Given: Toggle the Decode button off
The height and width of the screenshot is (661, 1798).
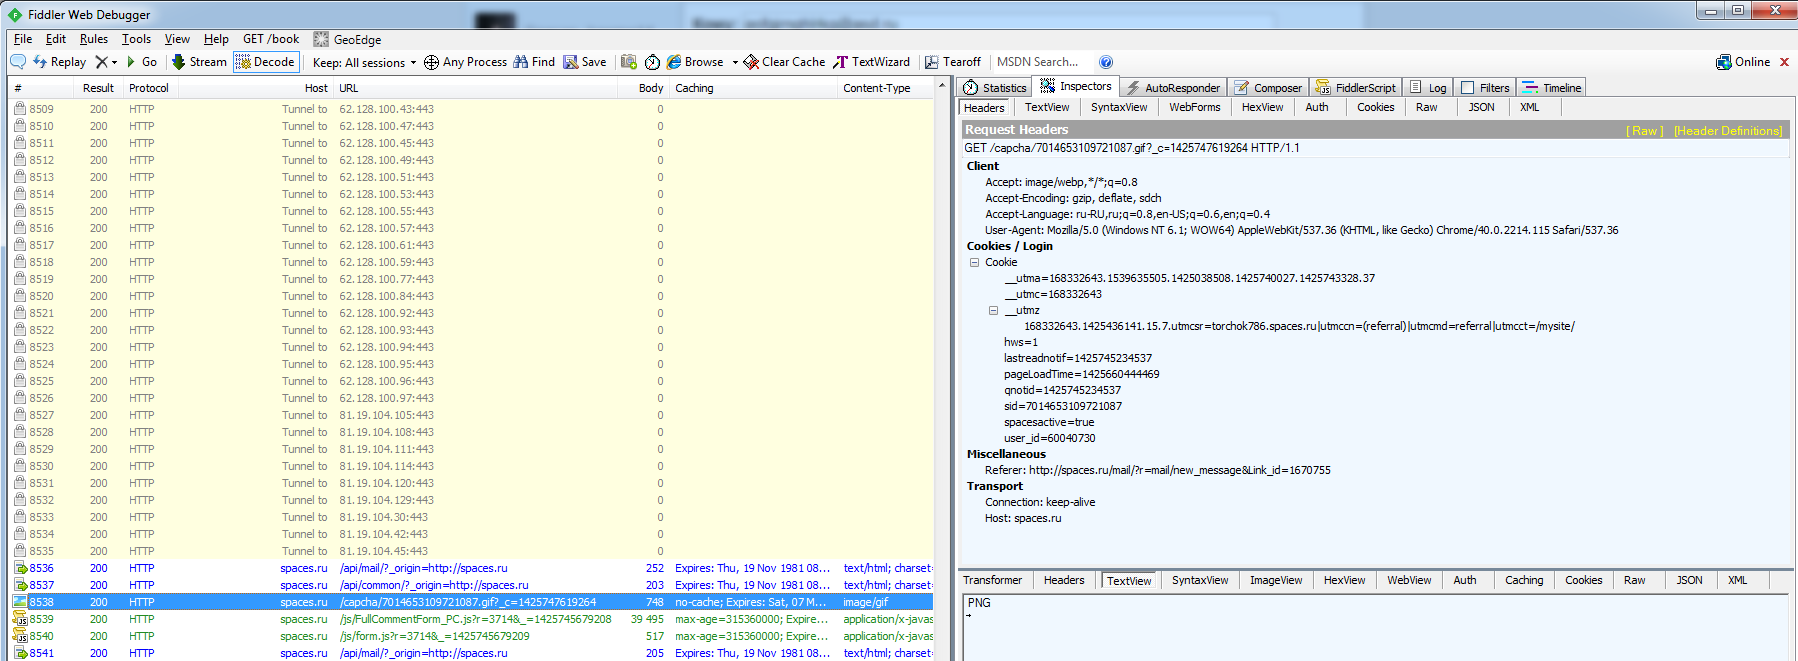Looking at the screenshot, I should 265,62.
